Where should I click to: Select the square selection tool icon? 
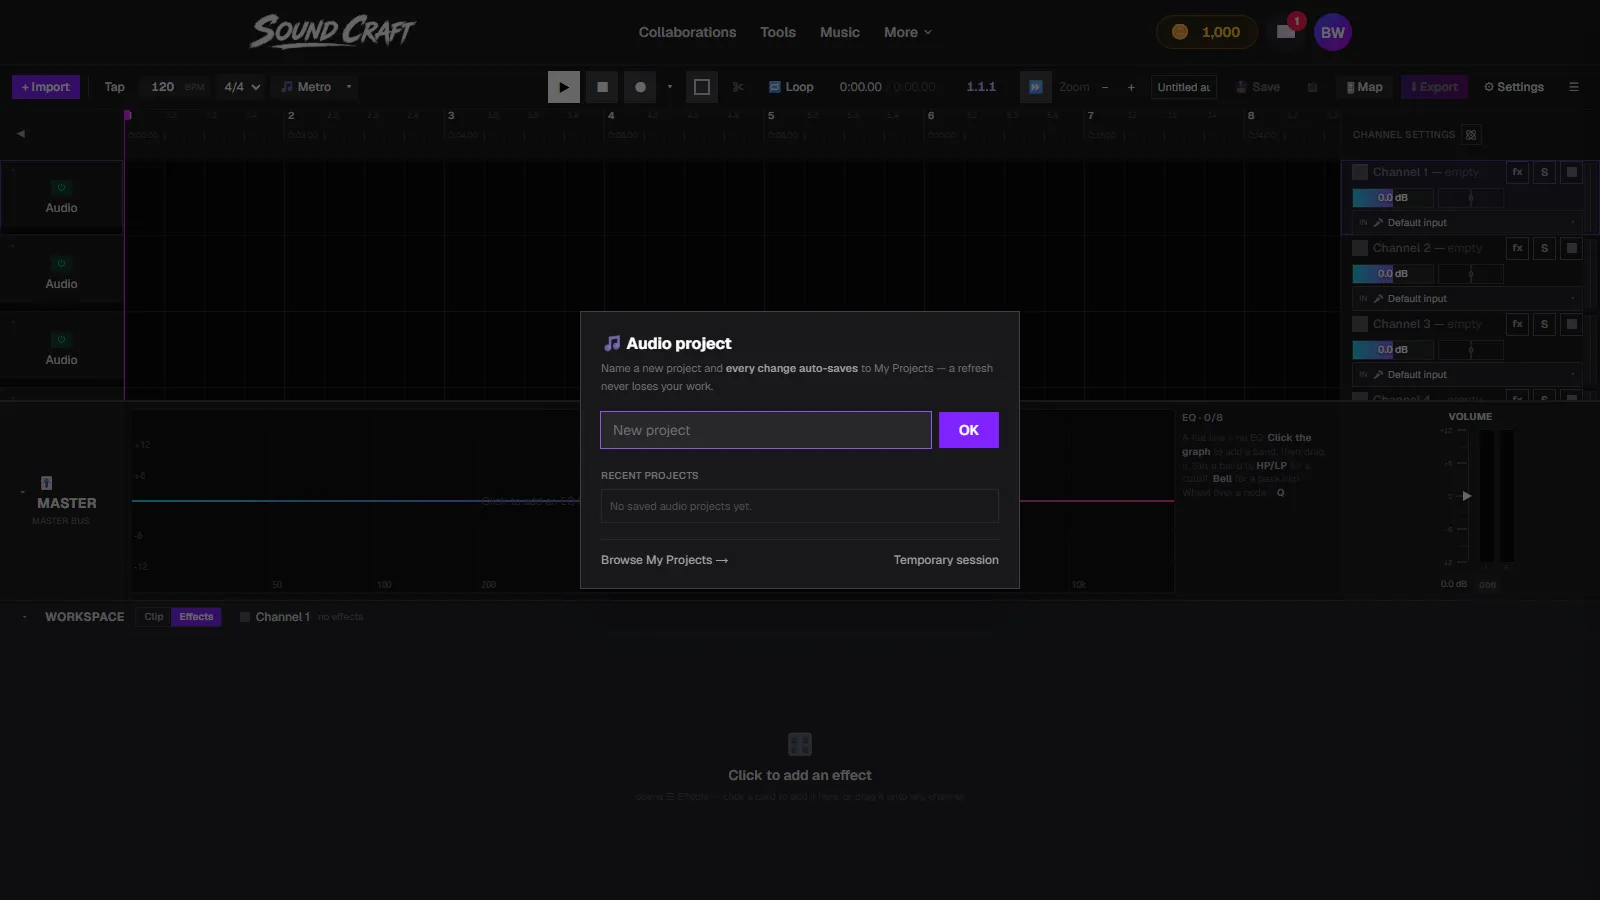[702, 87]
